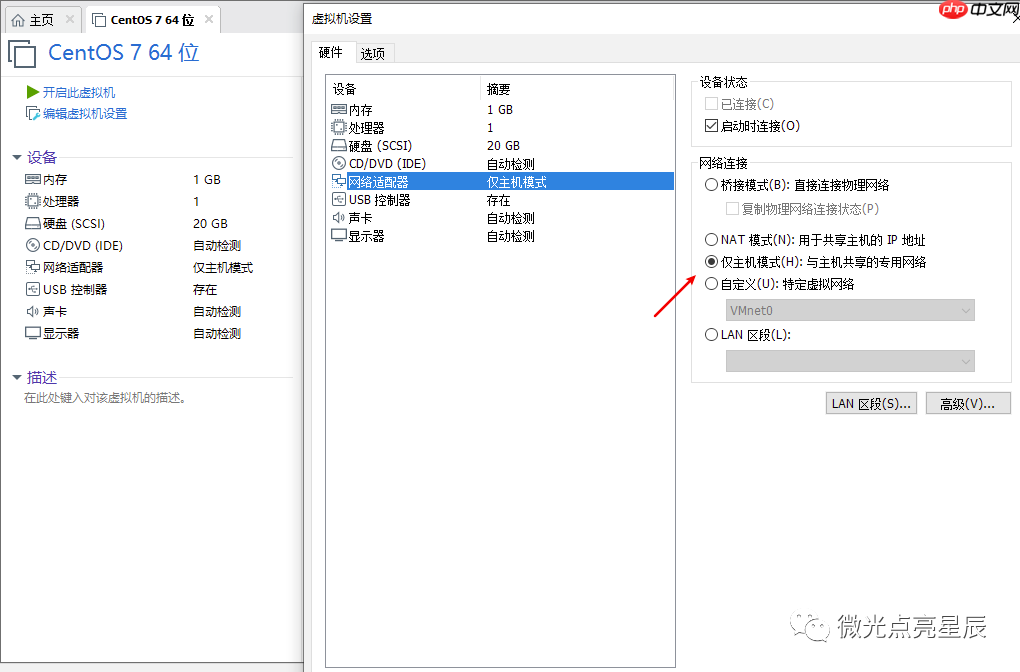The width and height of the screenshot is (1020, 672).
Task: Toggle the 已连接(C) checkbox
Action: [x=711, y=103]
